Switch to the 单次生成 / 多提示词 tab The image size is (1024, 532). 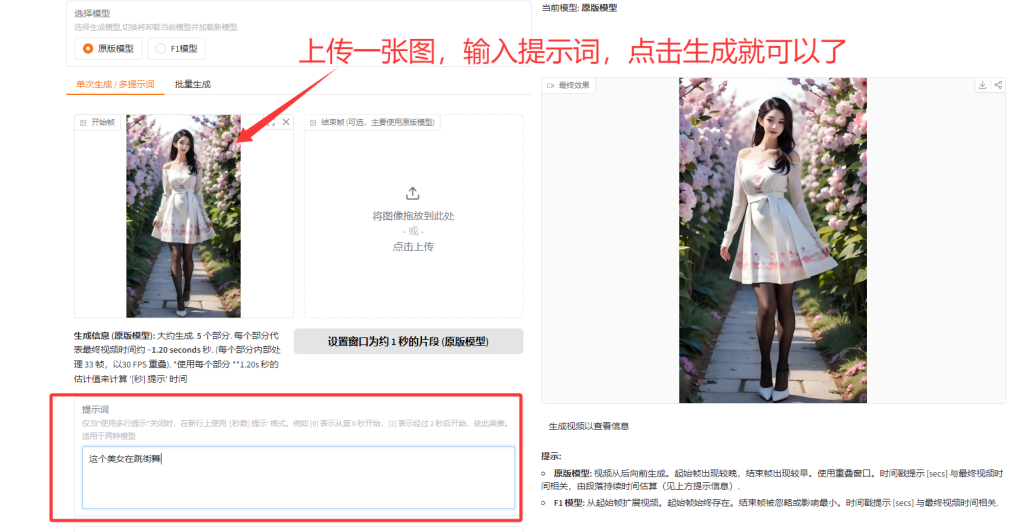(115, 84)
